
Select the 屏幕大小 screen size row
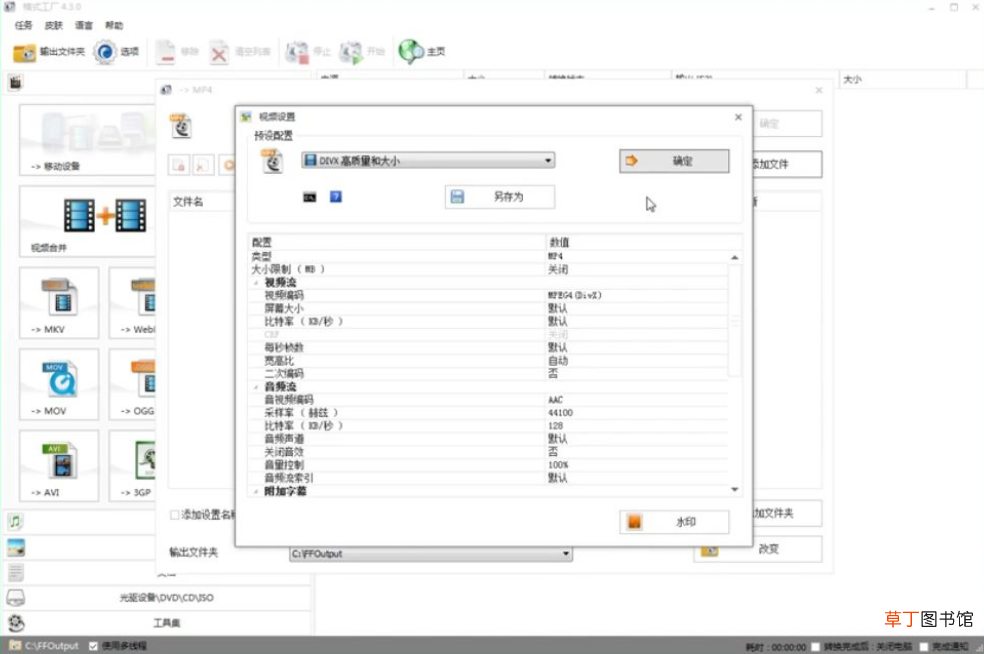490,309
